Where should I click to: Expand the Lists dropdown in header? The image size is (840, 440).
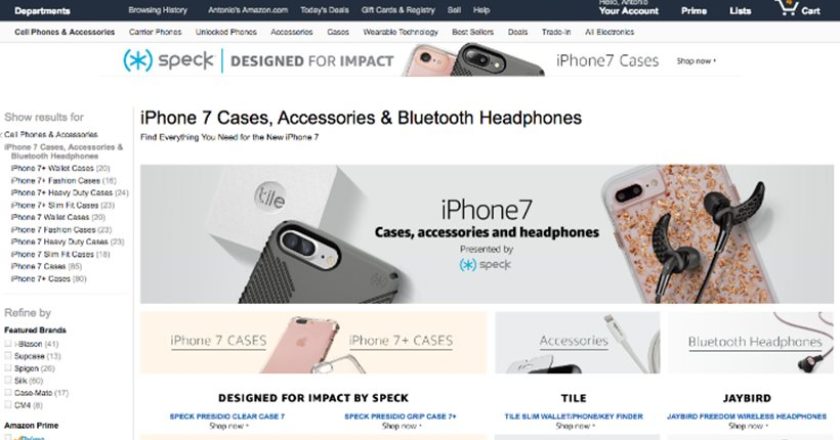click(740, 11)
